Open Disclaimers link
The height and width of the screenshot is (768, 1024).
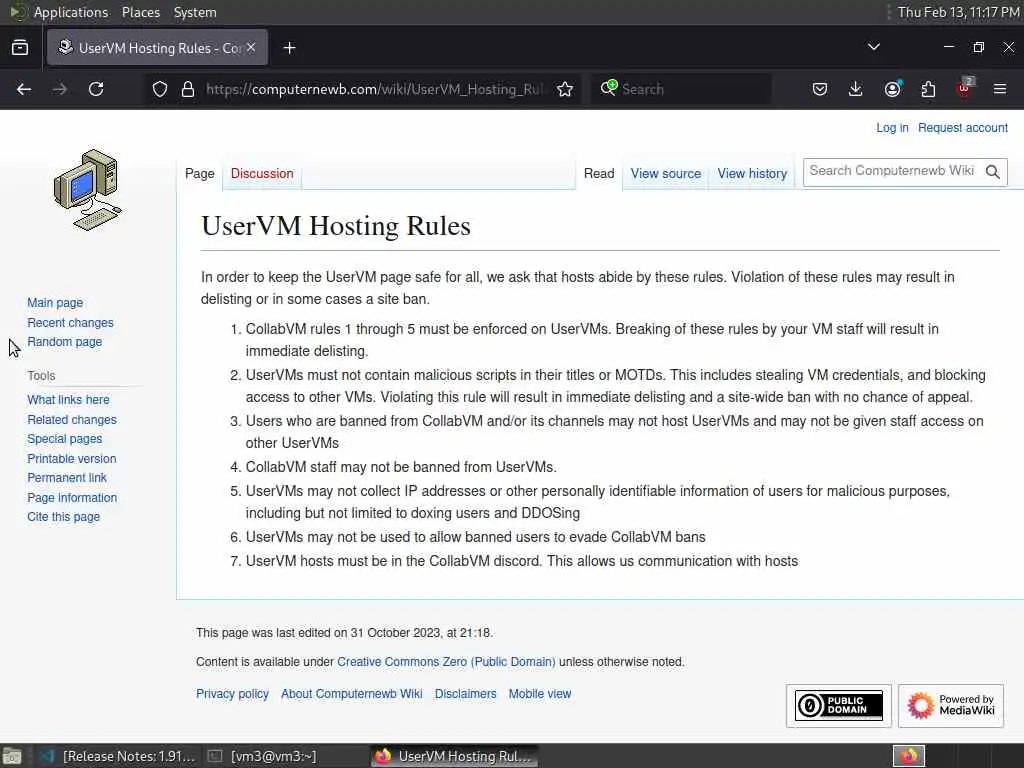click(x=465, y=694)
